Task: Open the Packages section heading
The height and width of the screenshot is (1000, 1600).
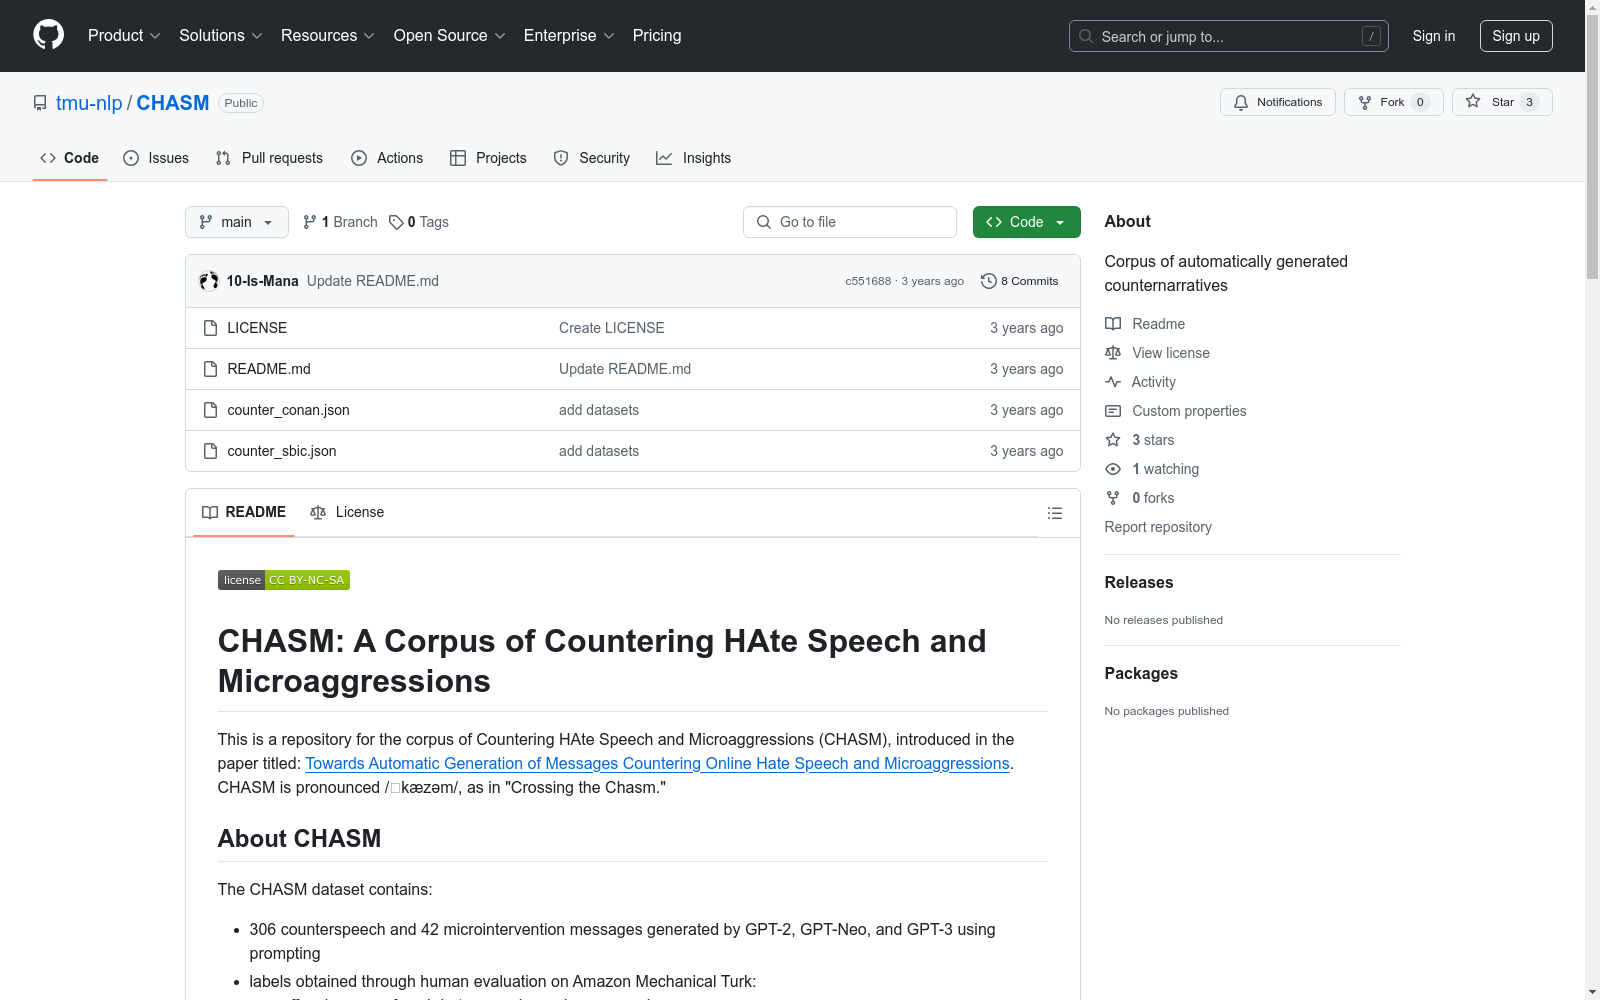Action: coord(1141,673)
